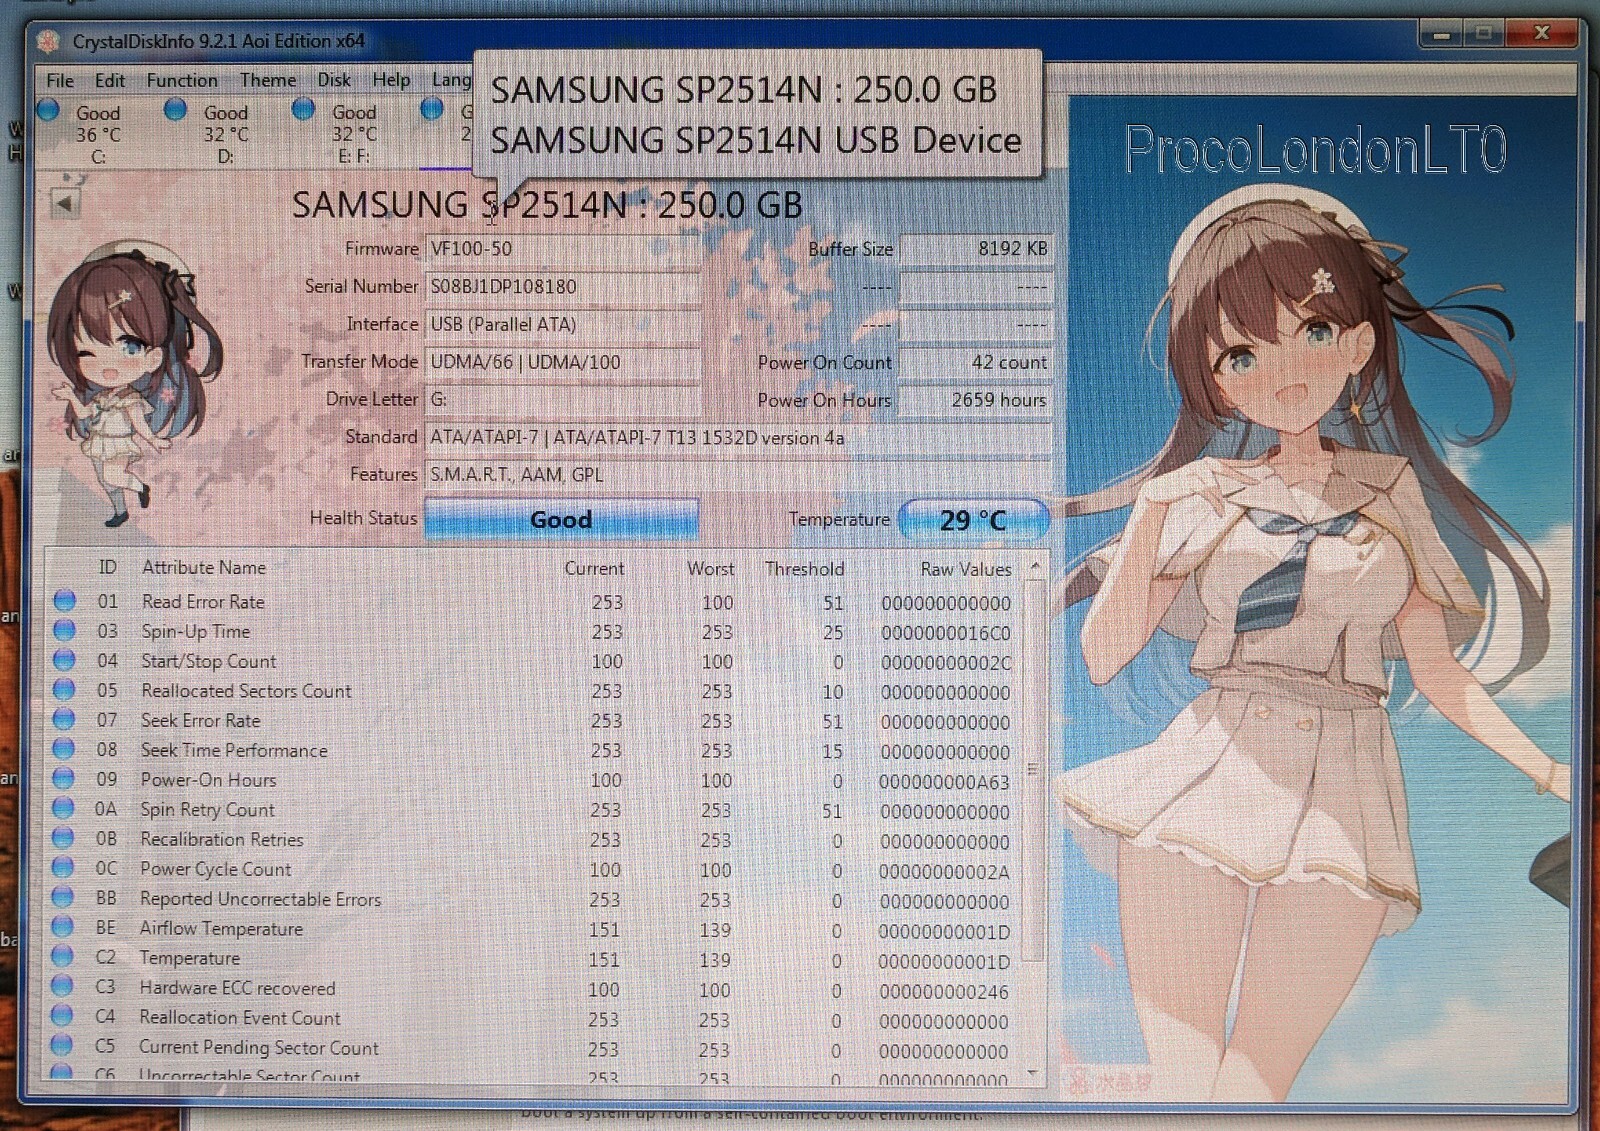Click the Features field S.M.A.R.T., AAM, GPL
The image size is (1600, 1131).
tap(738, 475)
